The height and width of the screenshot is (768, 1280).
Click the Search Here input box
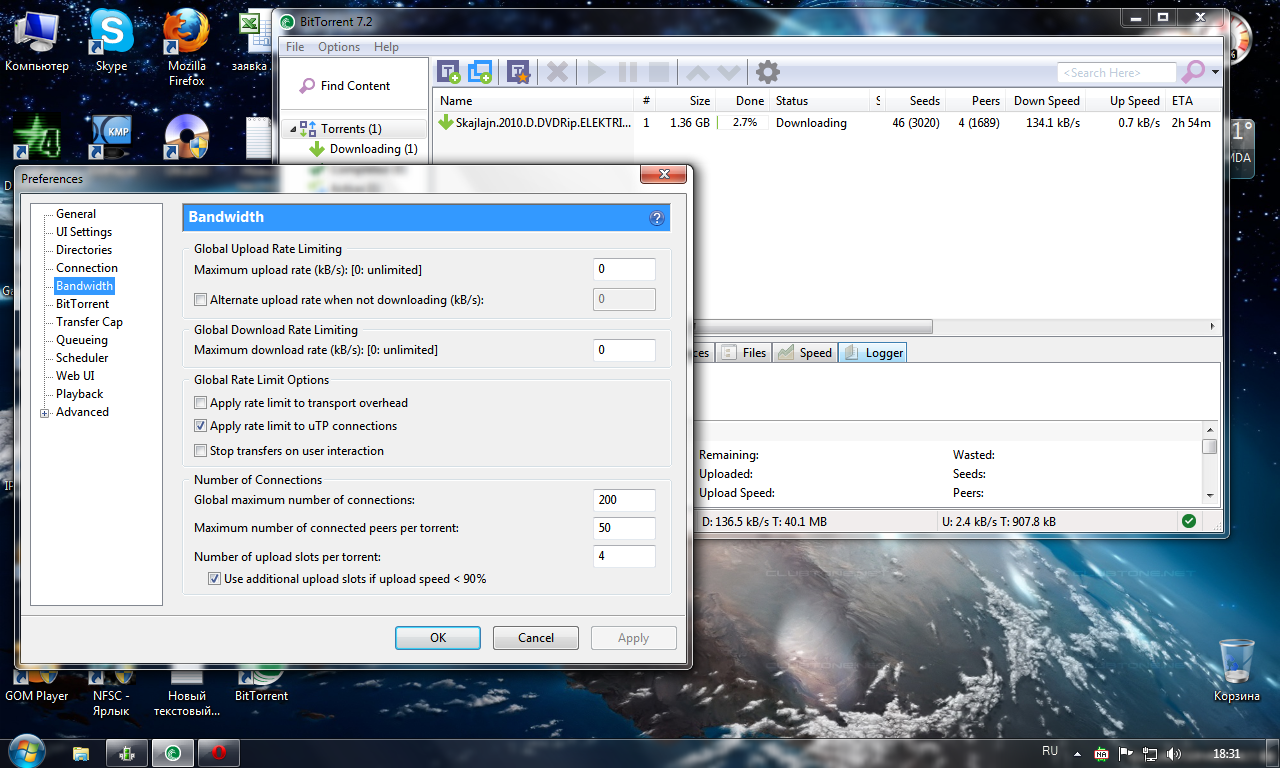click(1116, 73)
